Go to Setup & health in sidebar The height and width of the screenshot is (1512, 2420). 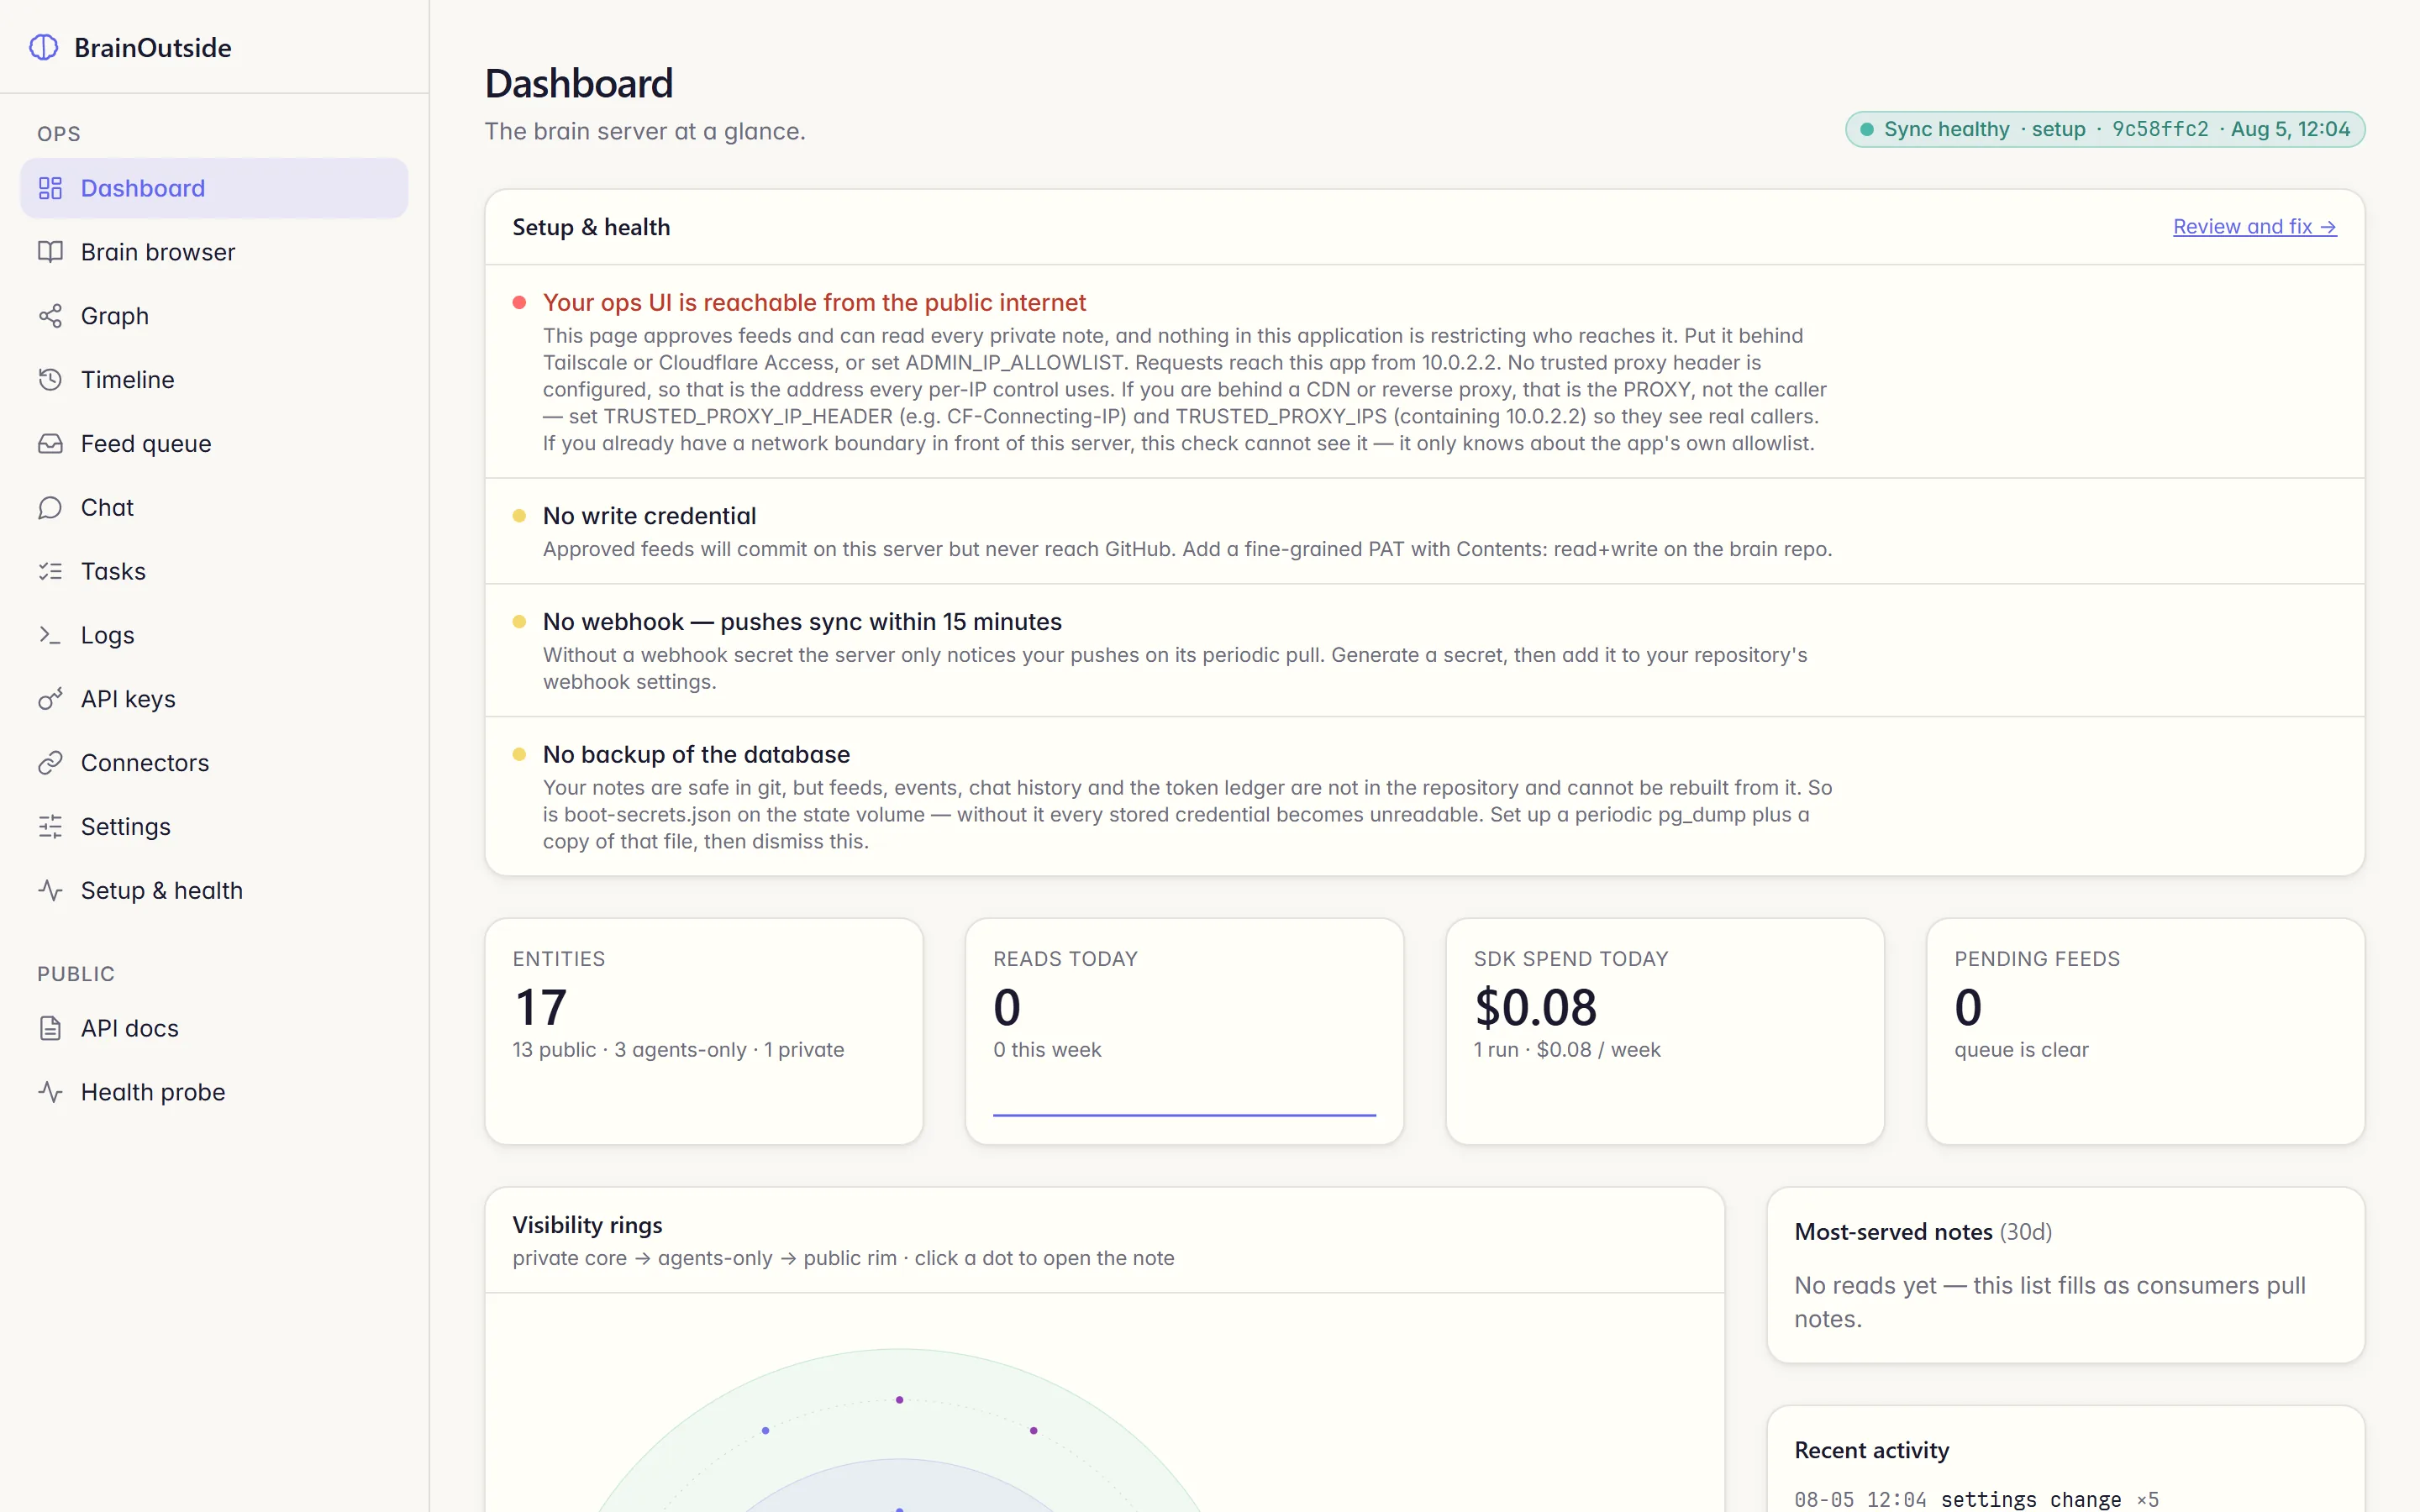tap(214, 891)
